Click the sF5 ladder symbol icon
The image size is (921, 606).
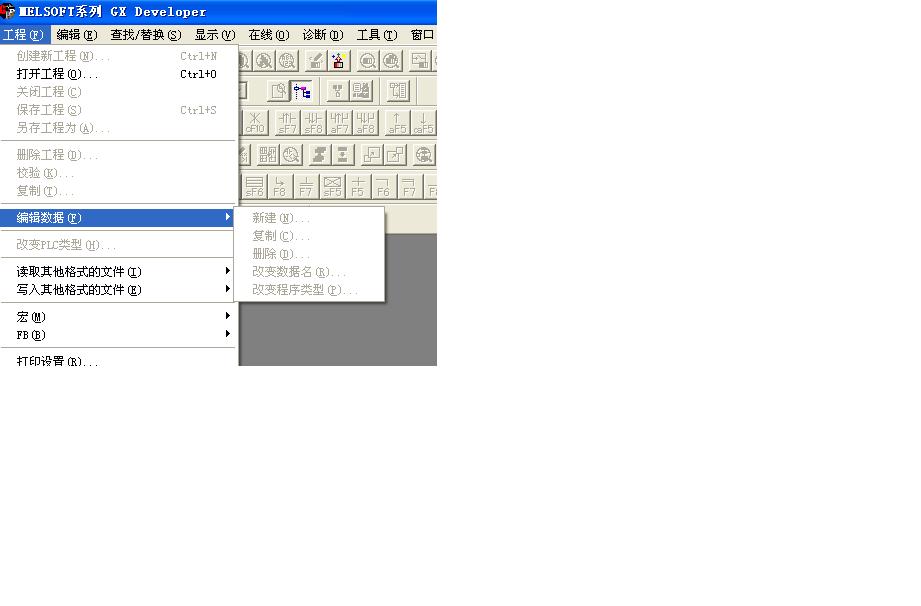(x=332, y=186)
